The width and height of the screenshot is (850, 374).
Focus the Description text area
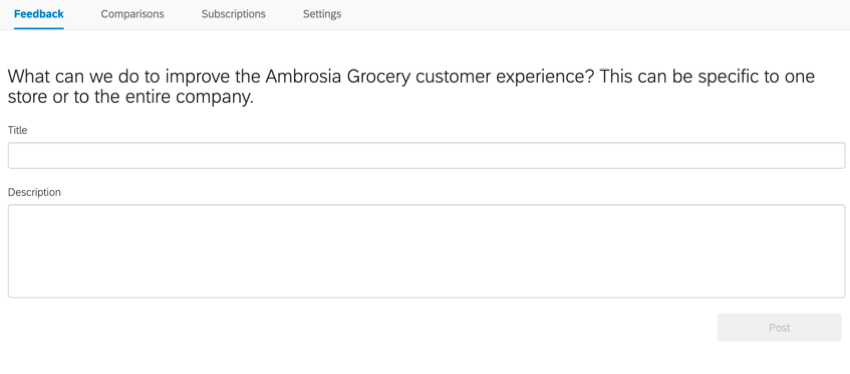pyautogui.click(x=427, y=251)
